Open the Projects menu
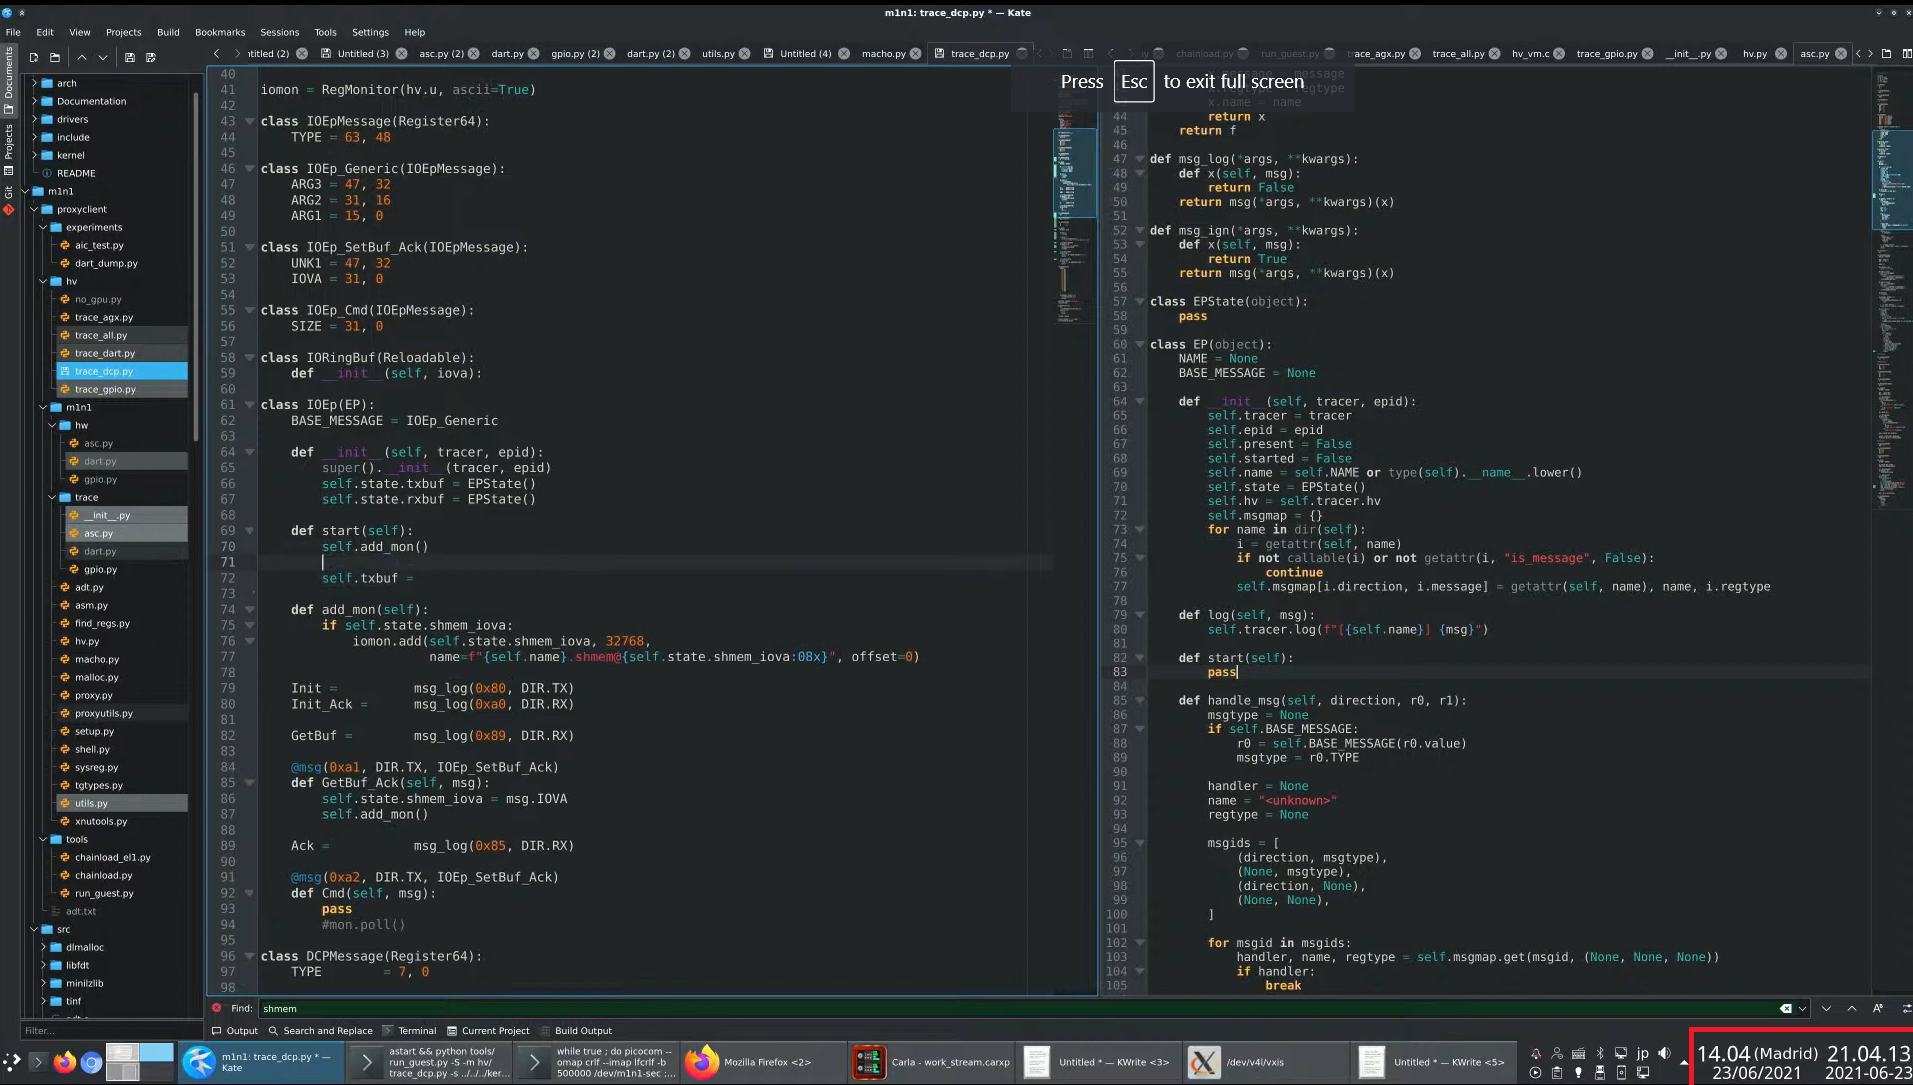 click(x=124, y=32)
